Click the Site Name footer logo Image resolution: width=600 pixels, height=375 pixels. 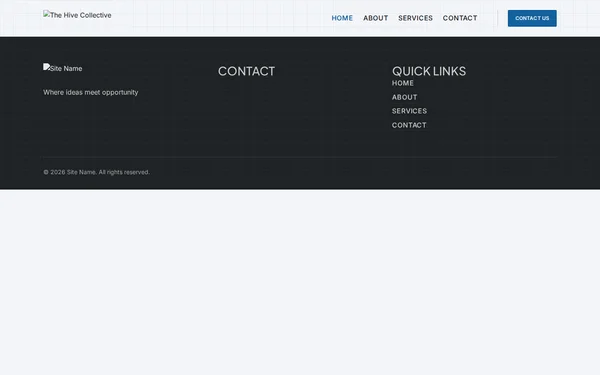(x=63, y=68)
